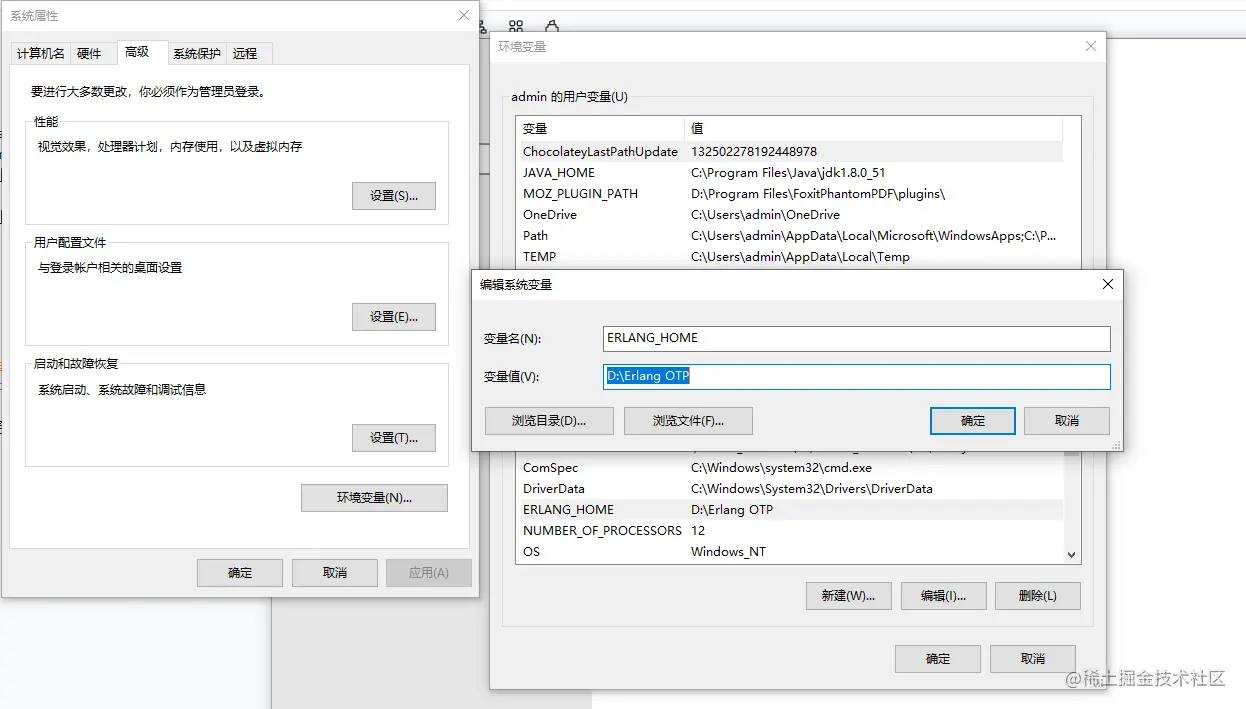Viewport: 1246px width, 709px height.
Task: Select ChocolateyLastPathUpdate user variable row
Action: pos(790,152)
